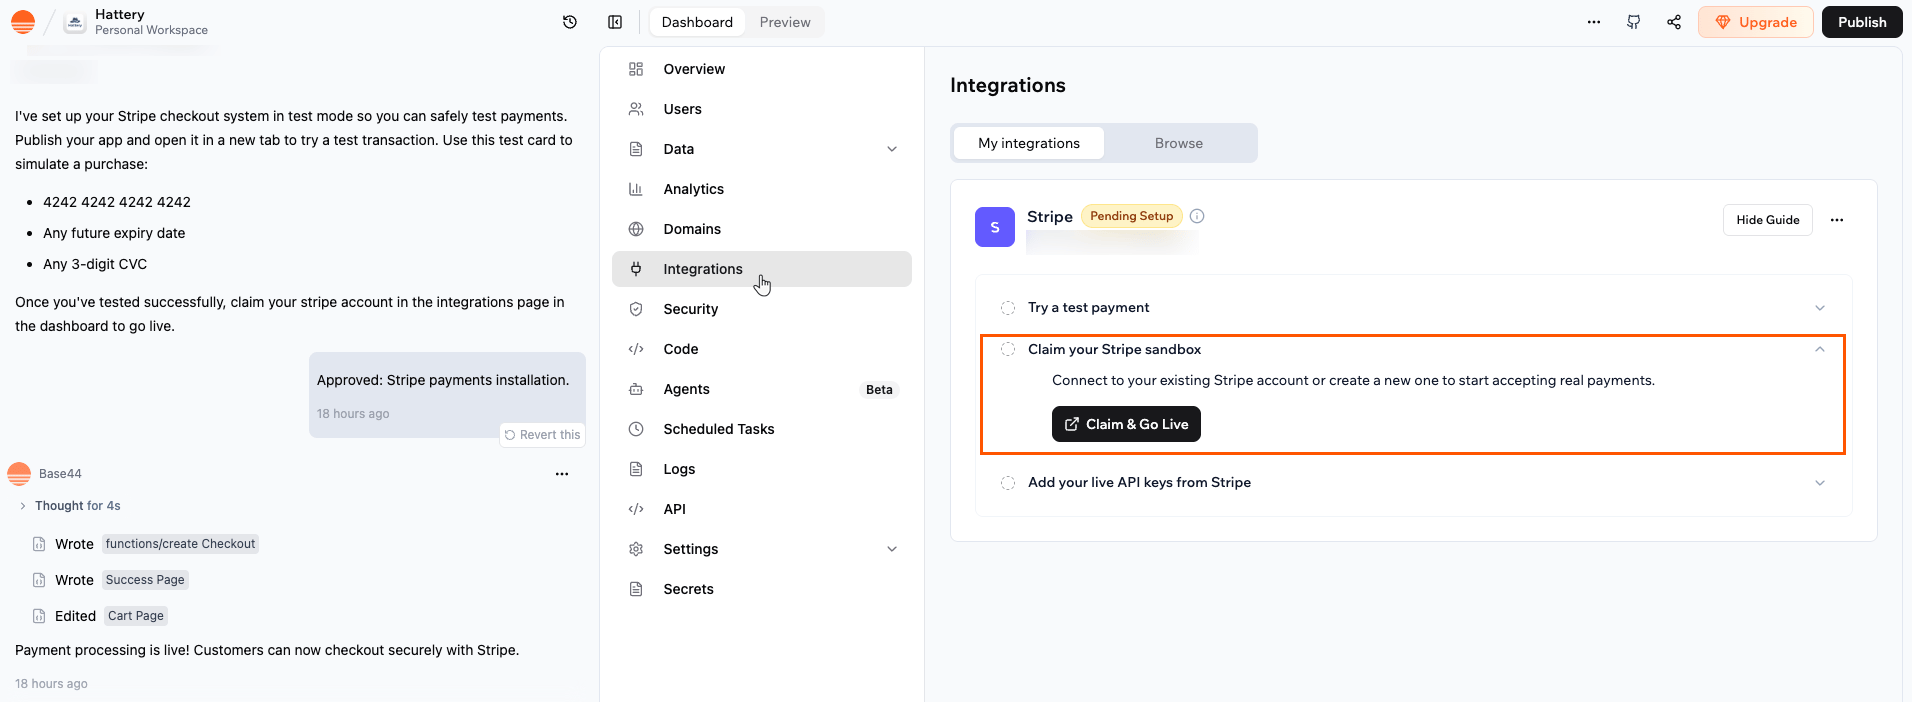Screen dimensions: 1912x702
Task: Mark the Add your live API keys step circle
Action: click(1008, 483)
